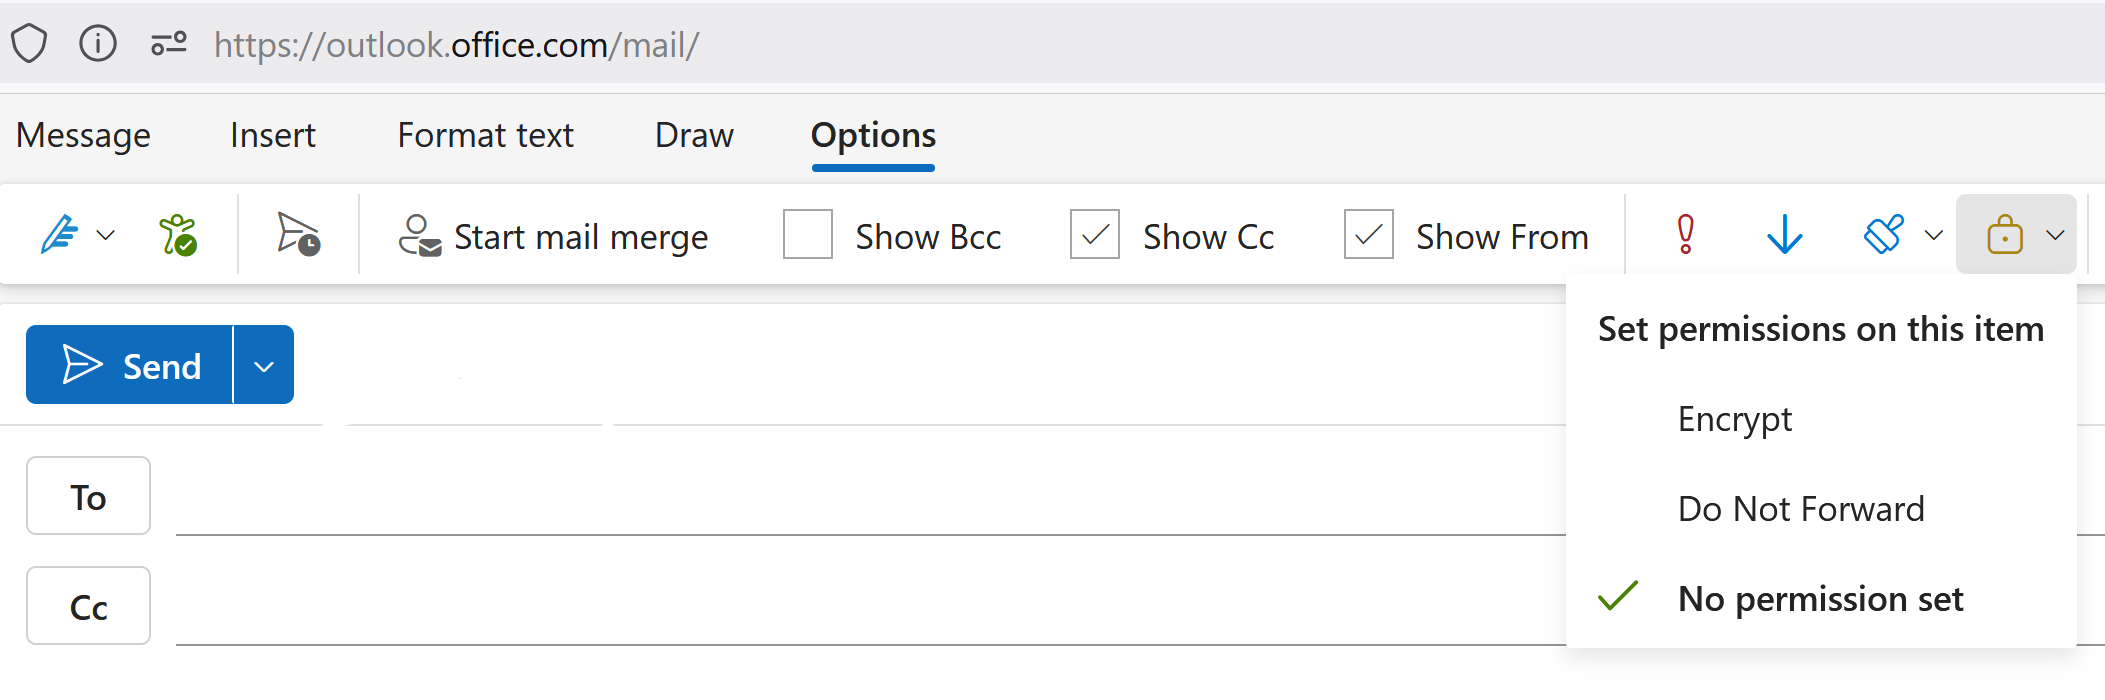
Task: Click the Send button
Action: (131, 366)
